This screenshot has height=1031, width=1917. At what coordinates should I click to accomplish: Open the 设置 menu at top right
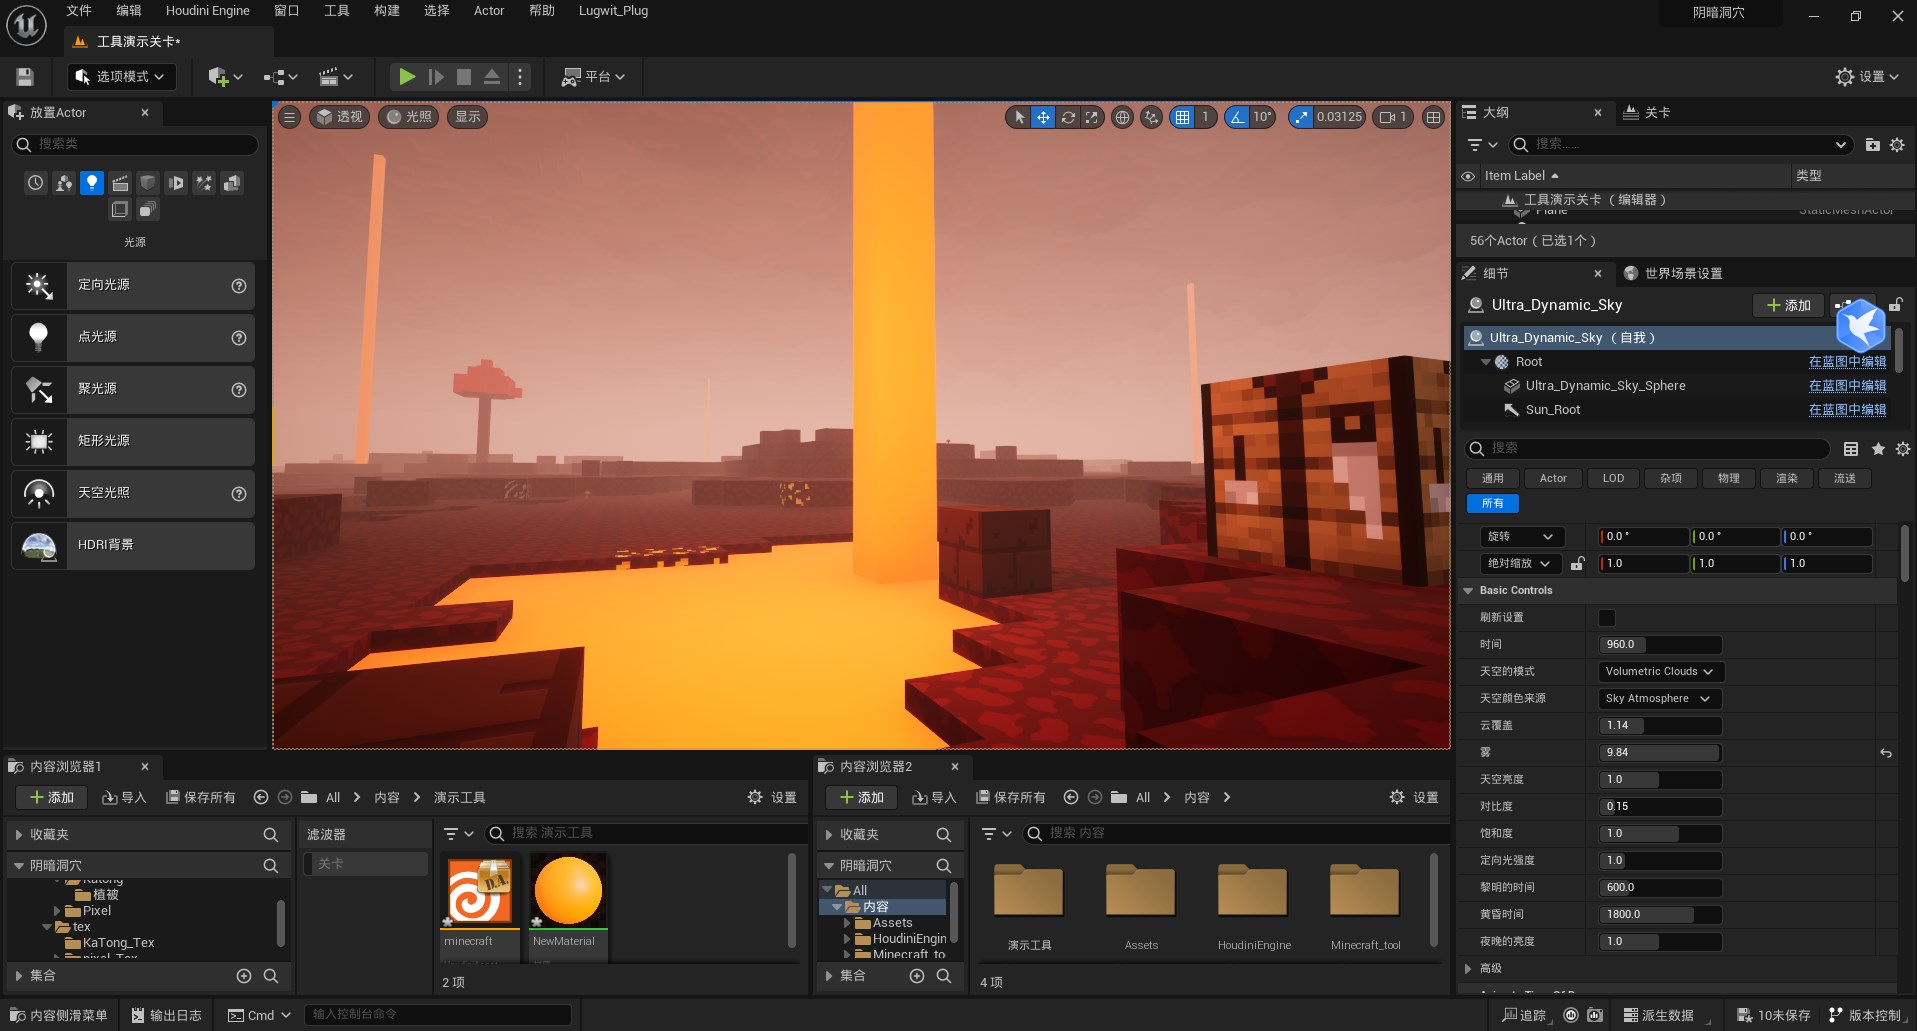(x=1867, y=77)
